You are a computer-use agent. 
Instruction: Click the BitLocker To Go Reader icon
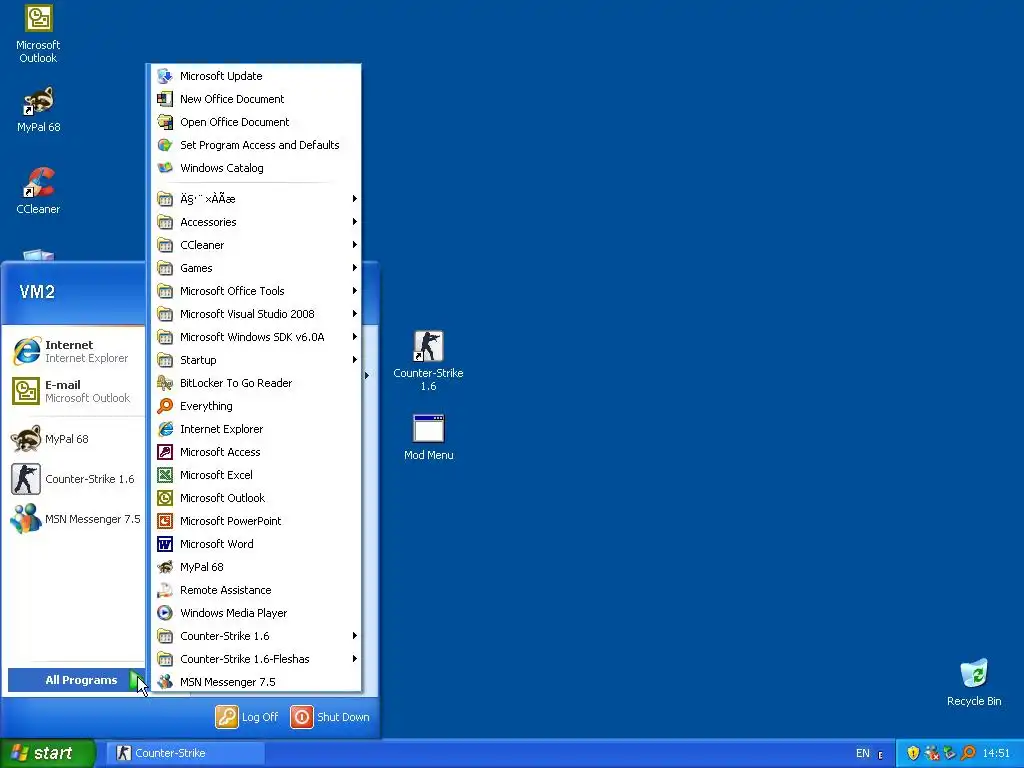coord(165,383)
